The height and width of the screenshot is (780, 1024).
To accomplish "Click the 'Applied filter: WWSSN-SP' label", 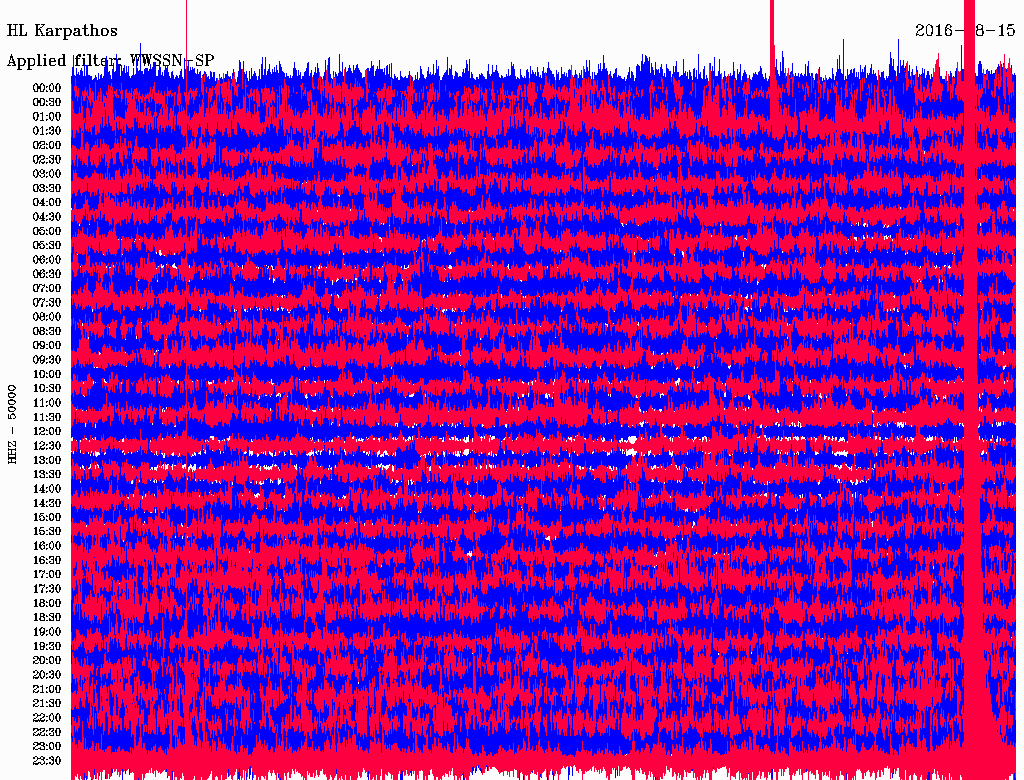I will pos(110,61).
